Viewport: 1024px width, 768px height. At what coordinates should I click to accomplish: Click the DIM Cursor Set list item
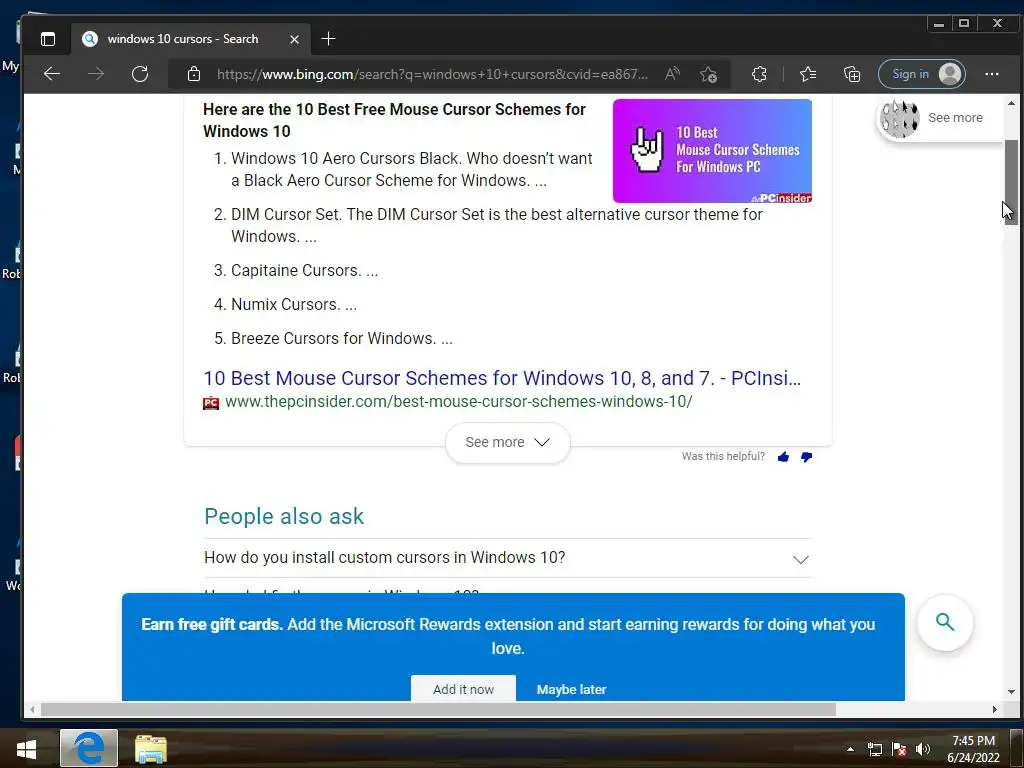pyautogui.click(x=496, y=225)
